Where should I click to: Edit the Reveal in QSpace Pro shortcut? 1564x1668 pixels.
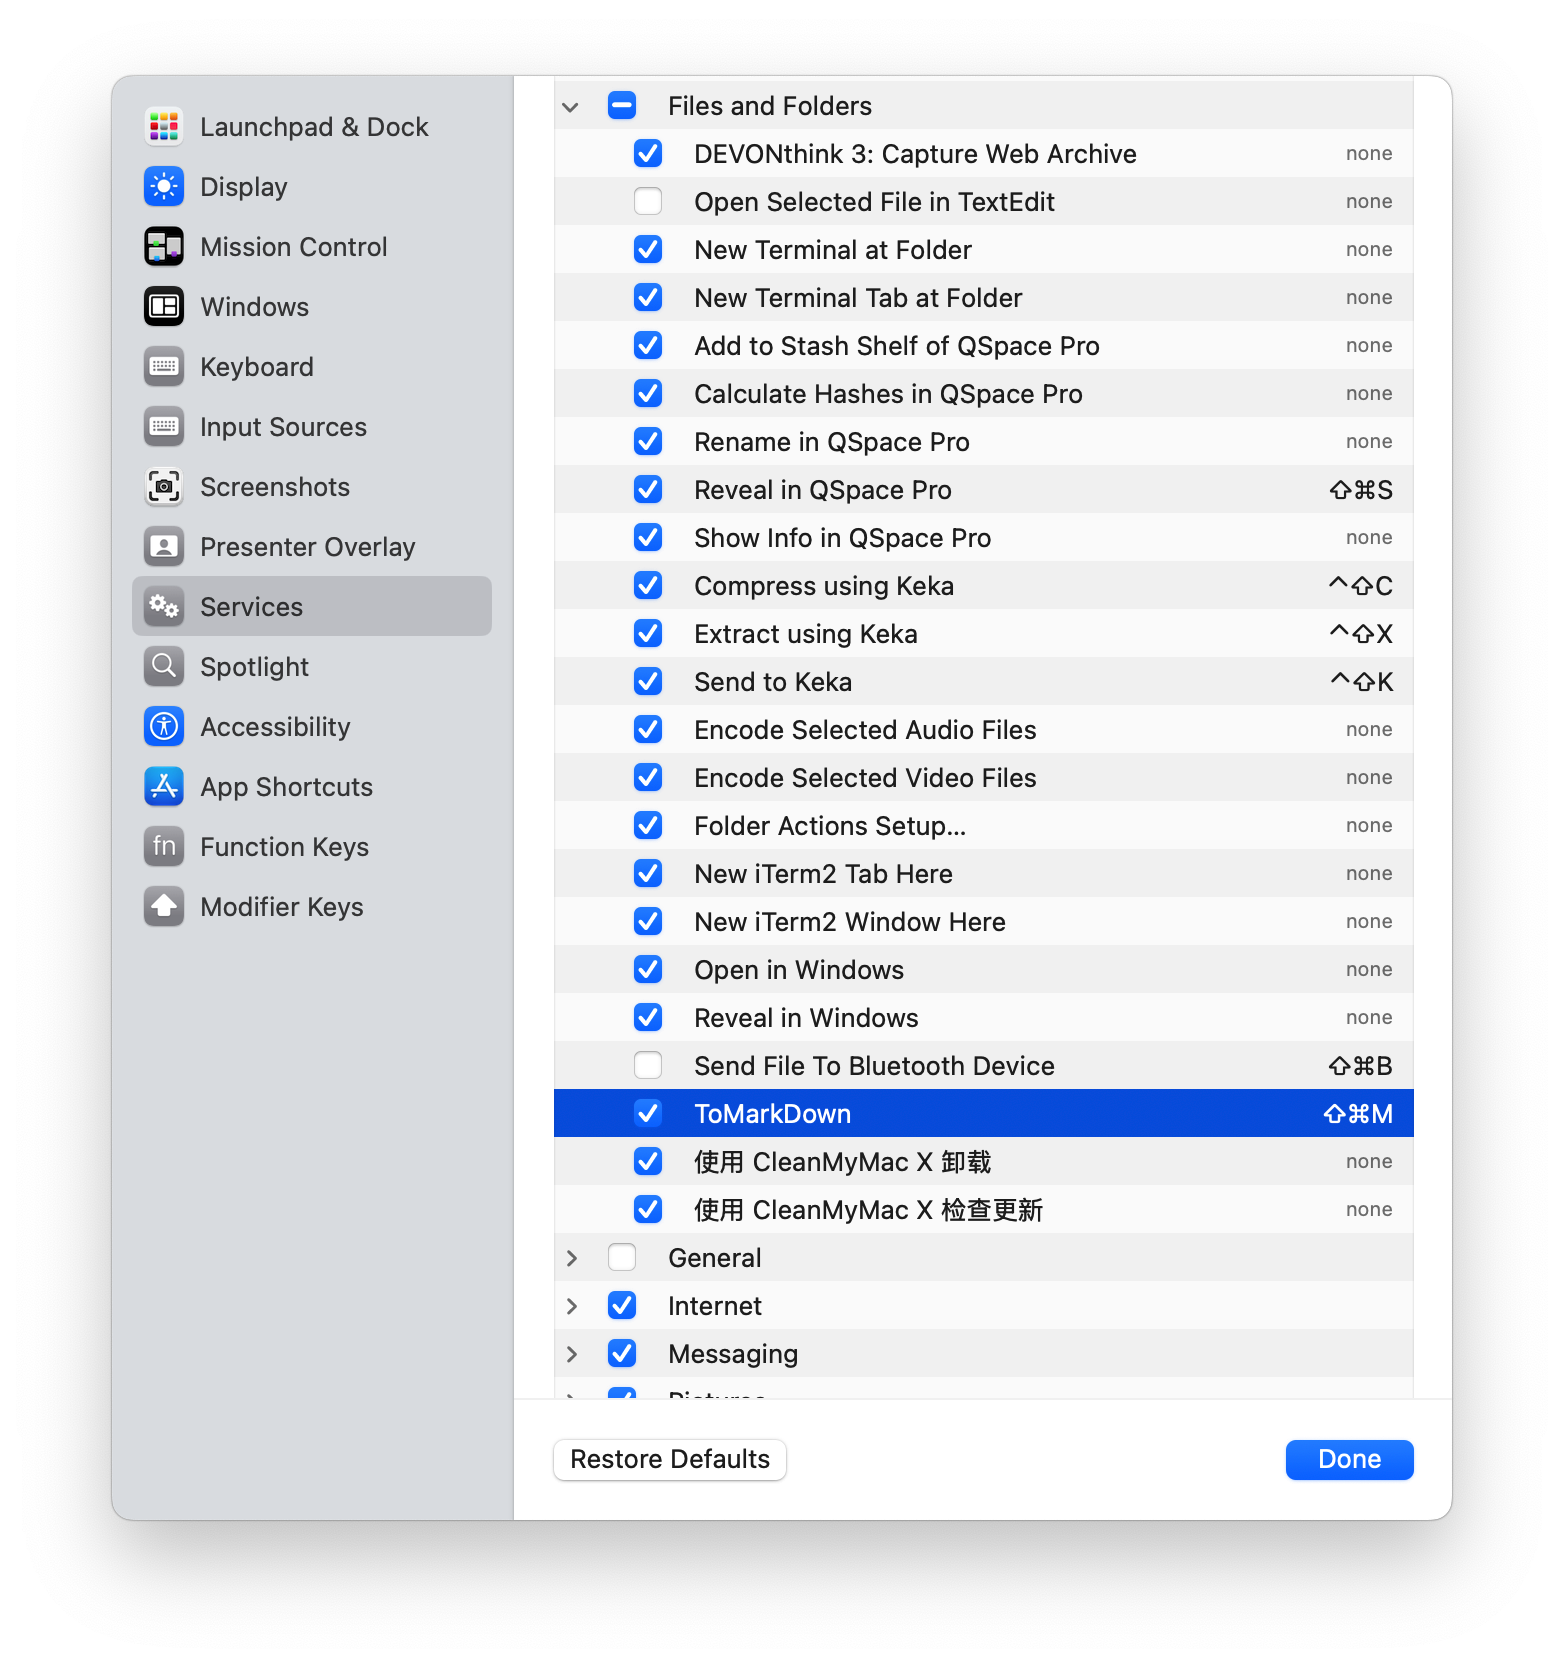click(1361, 490)
